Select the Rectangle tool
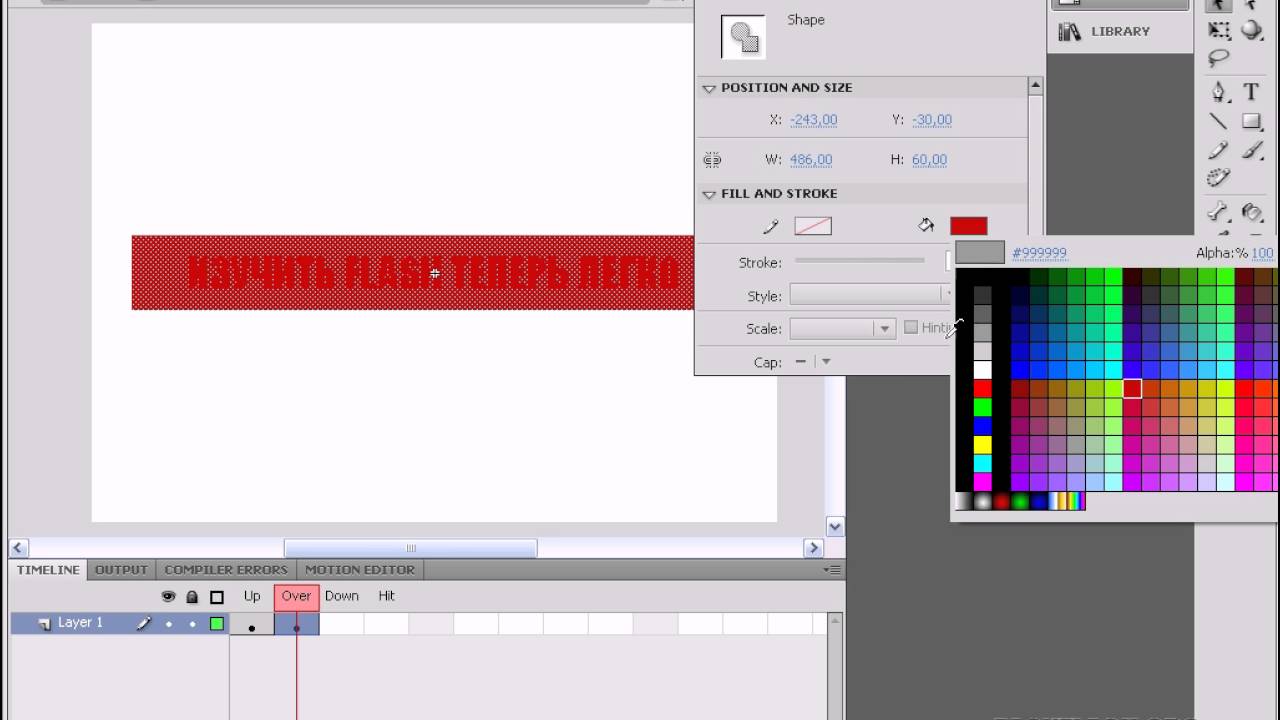 tap(1252, 121)
